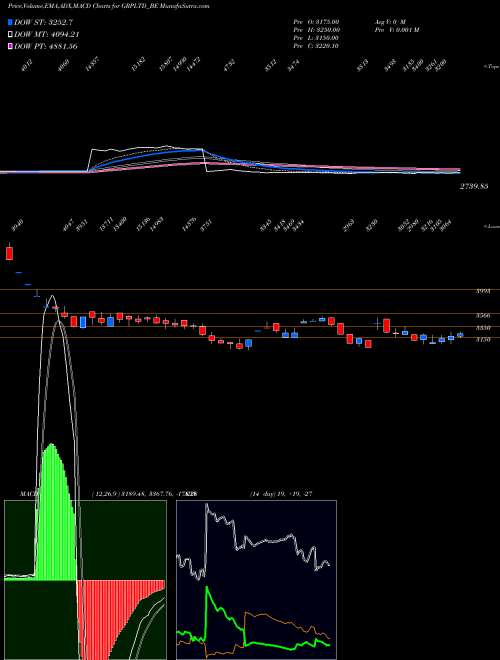
Task: Select the 'DOW ST: 3252.7' legend text
Action: pyautogui.click(x=44, y=22)
